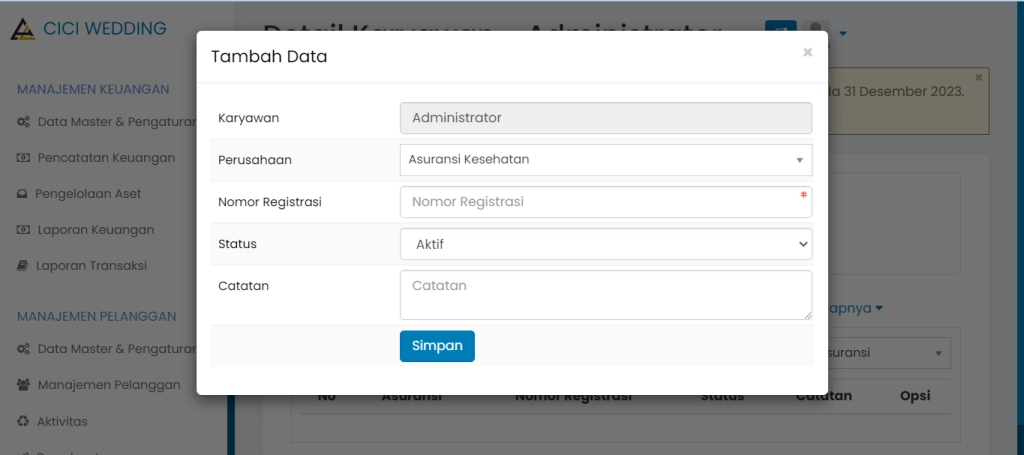Click the CICI WEDDING brand link

(x=104, y=29)
